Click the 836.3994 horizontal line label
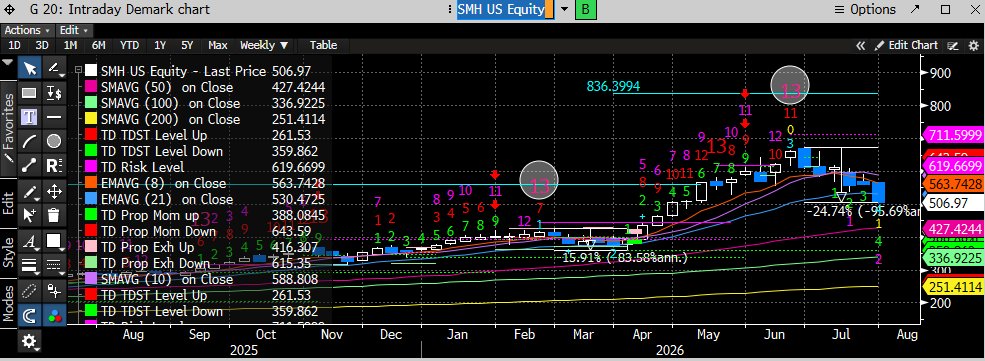 [x=613, y=86]
